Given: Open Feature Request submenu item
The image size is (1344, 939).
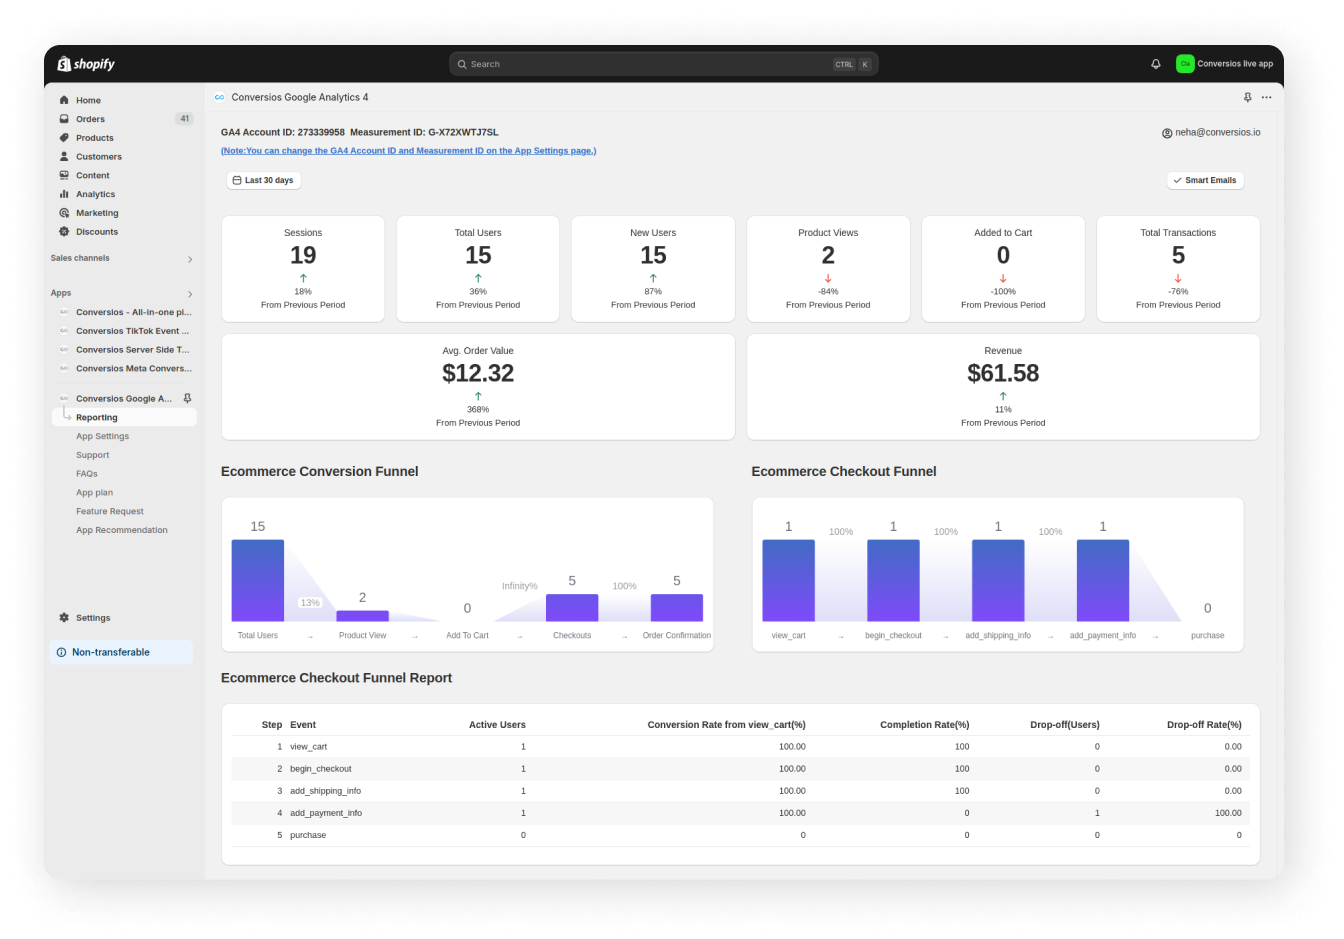Looking at the screenshot, I should 110,512.
